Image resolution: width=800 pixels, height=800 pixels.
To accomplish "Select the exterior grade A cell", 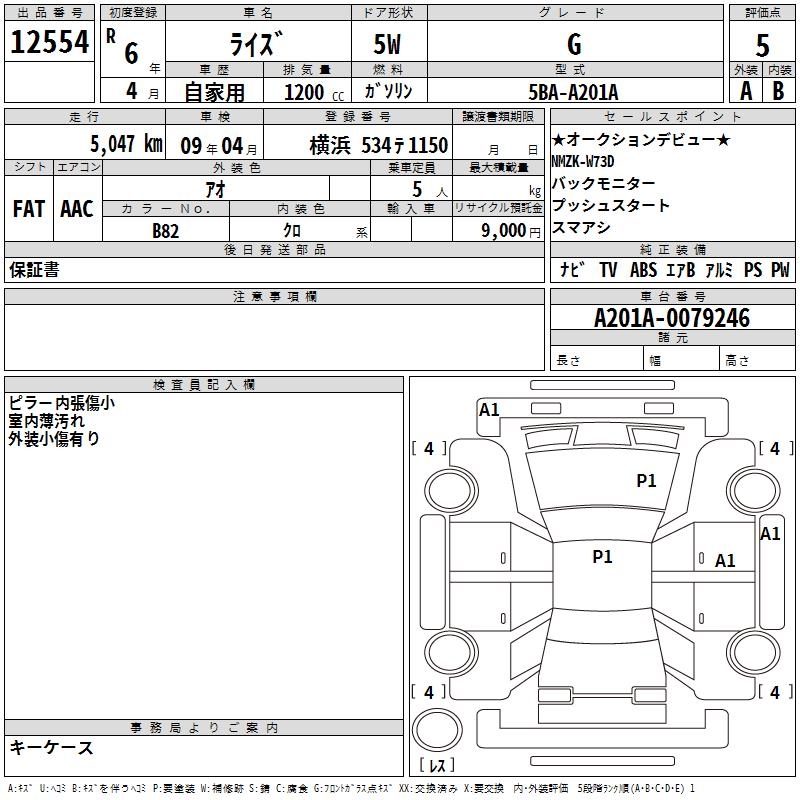I will pos(746,91).
